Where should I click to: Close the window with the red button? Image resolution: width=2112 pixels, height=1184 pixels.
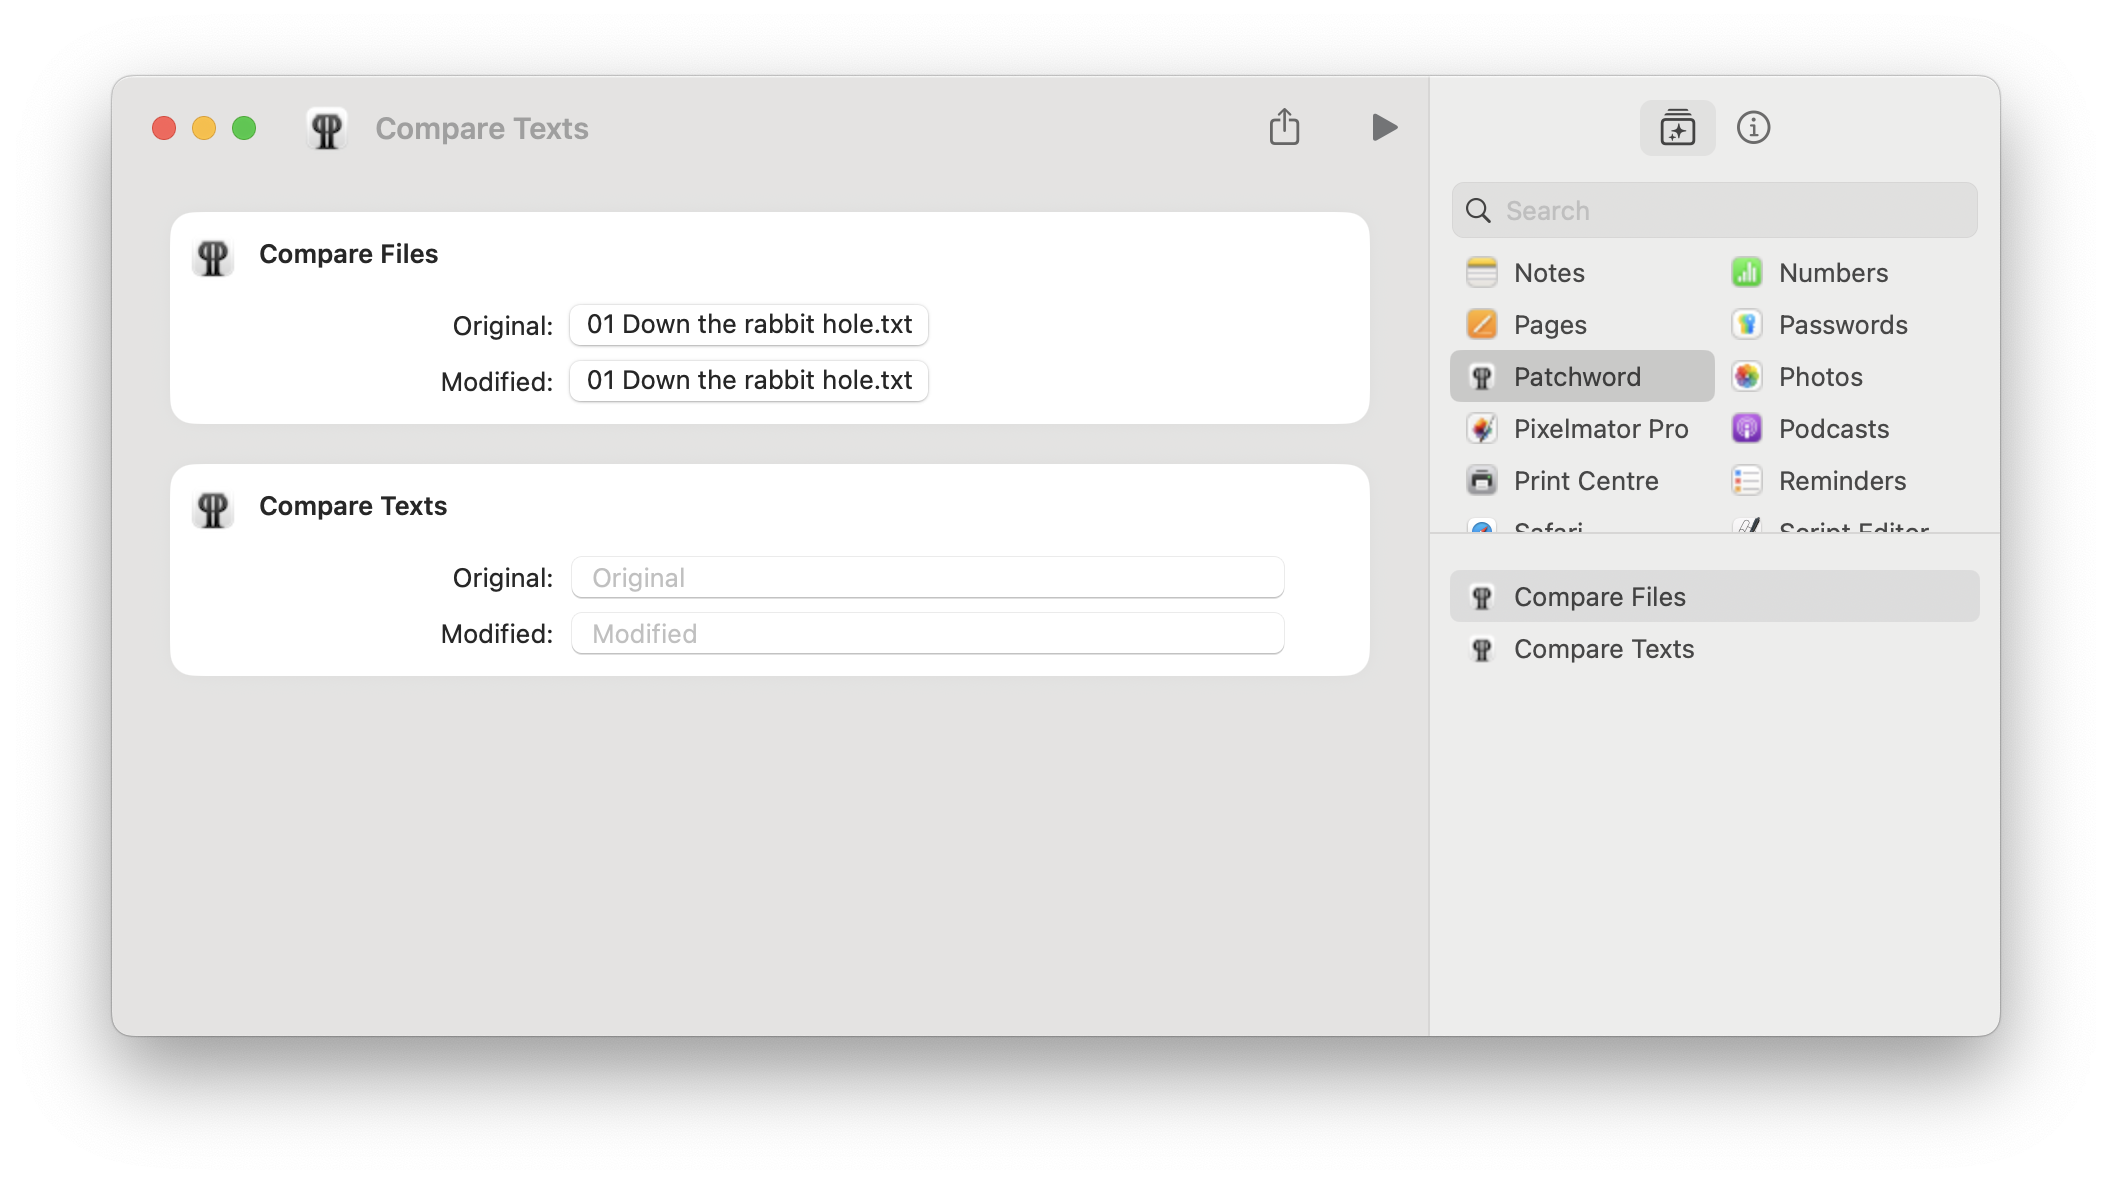[164, 128]
